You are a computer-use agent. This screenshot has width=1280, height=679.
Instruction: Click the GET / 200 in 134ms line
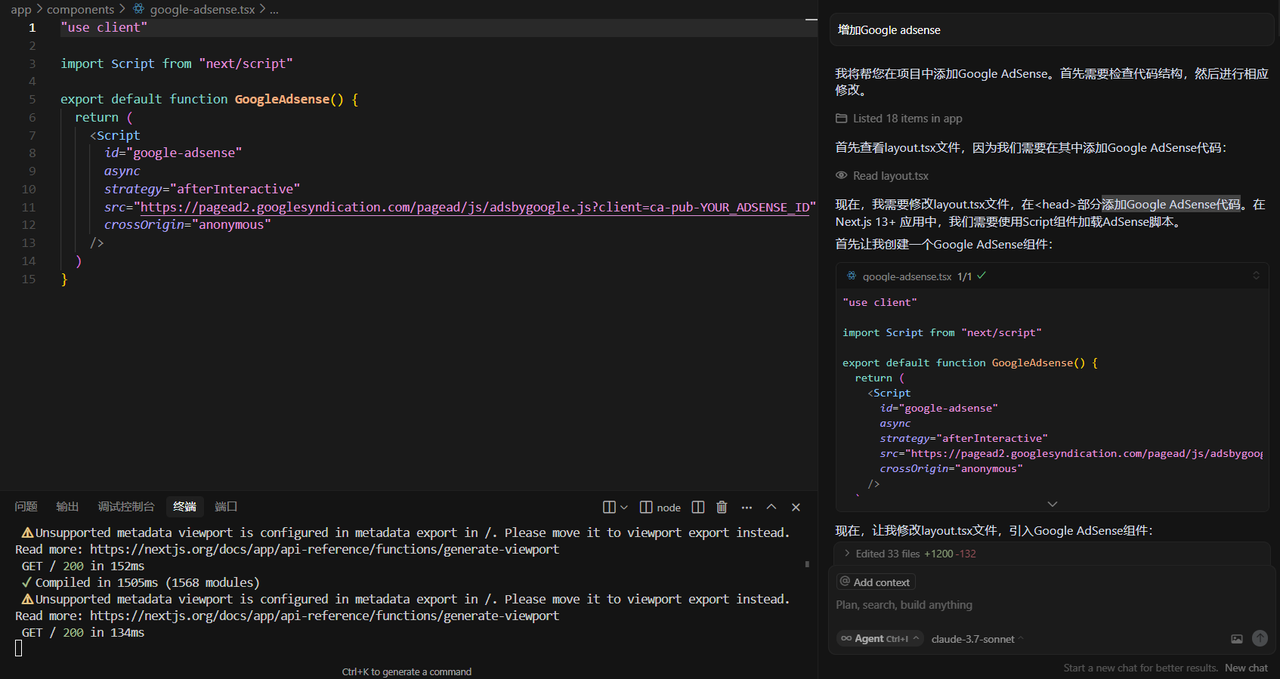[83, 633]
